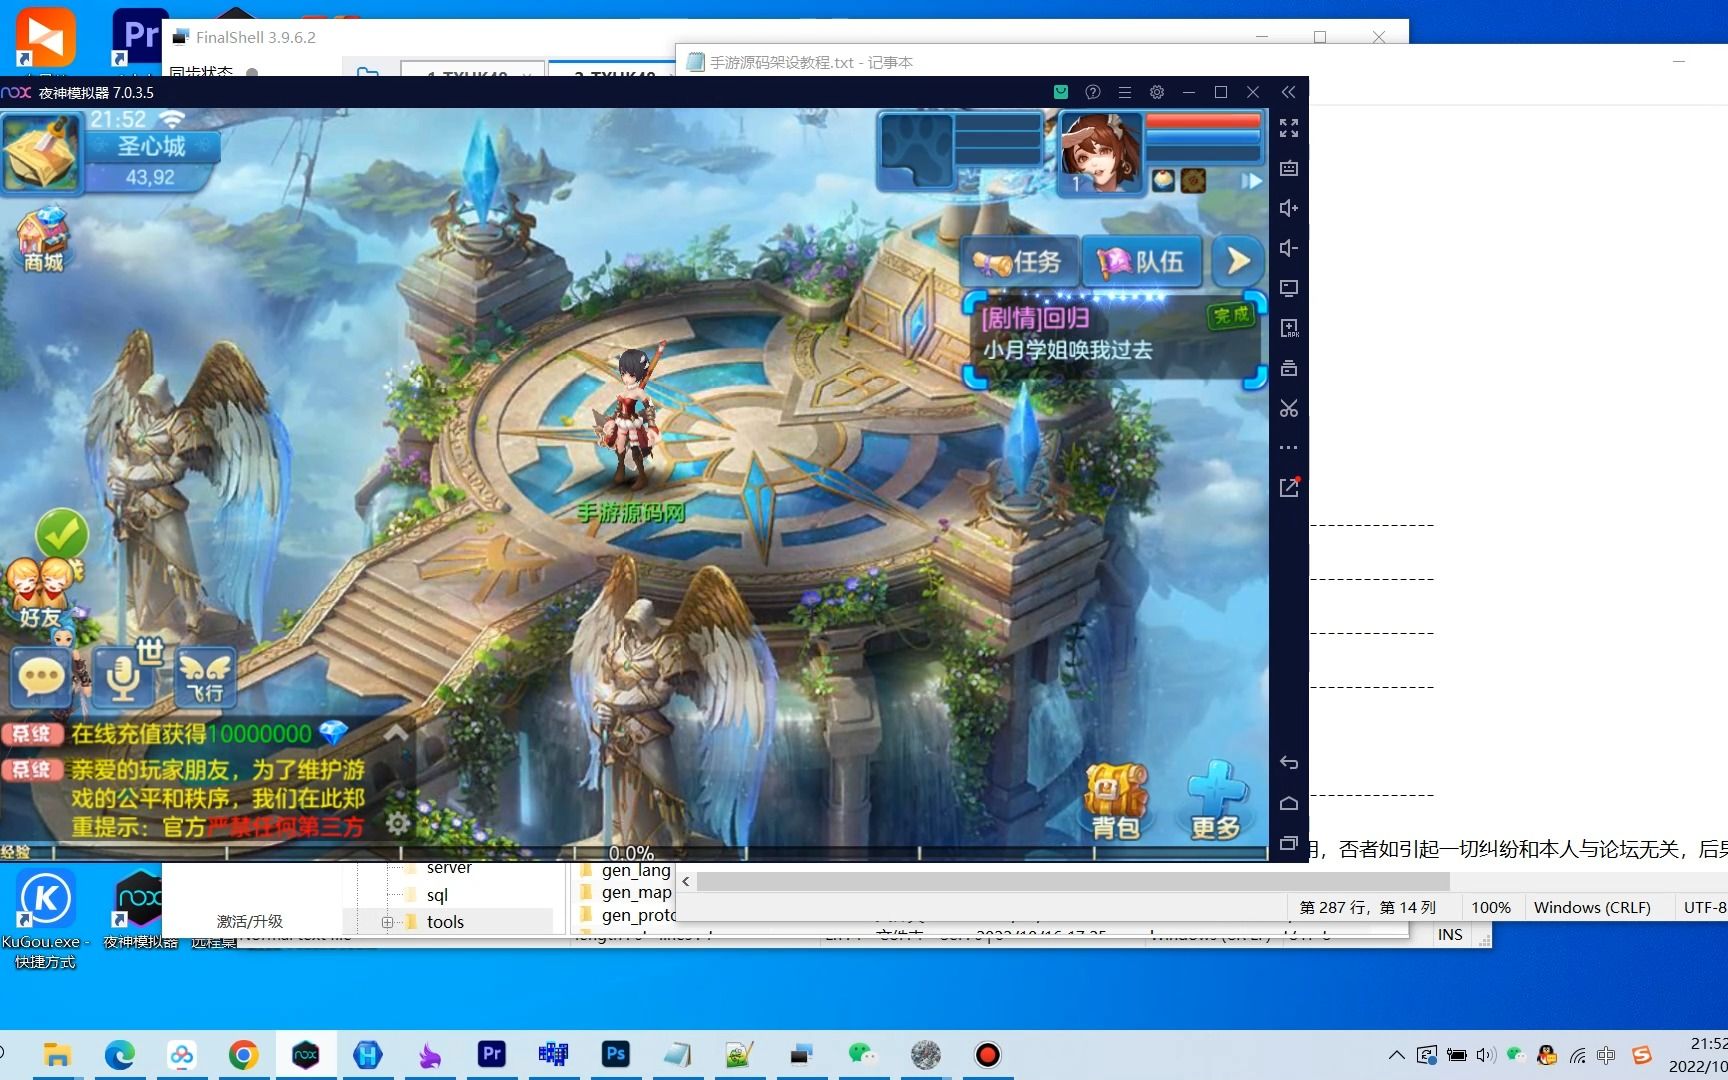Viewport: 1728px width, 1080px height.
Task: Click 激活/升级 link in FinalShell
Action: [x=249, y=921]
